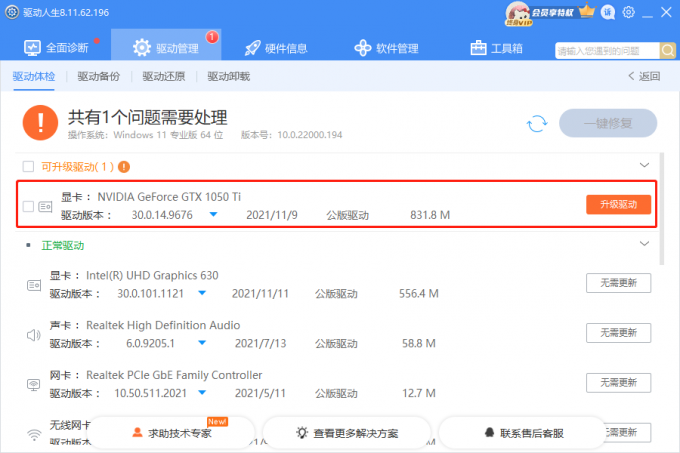This screenshot has width=680, height=453.
Task: Collapse the 可升级驱动 section chevron
Action: [644, 165]
